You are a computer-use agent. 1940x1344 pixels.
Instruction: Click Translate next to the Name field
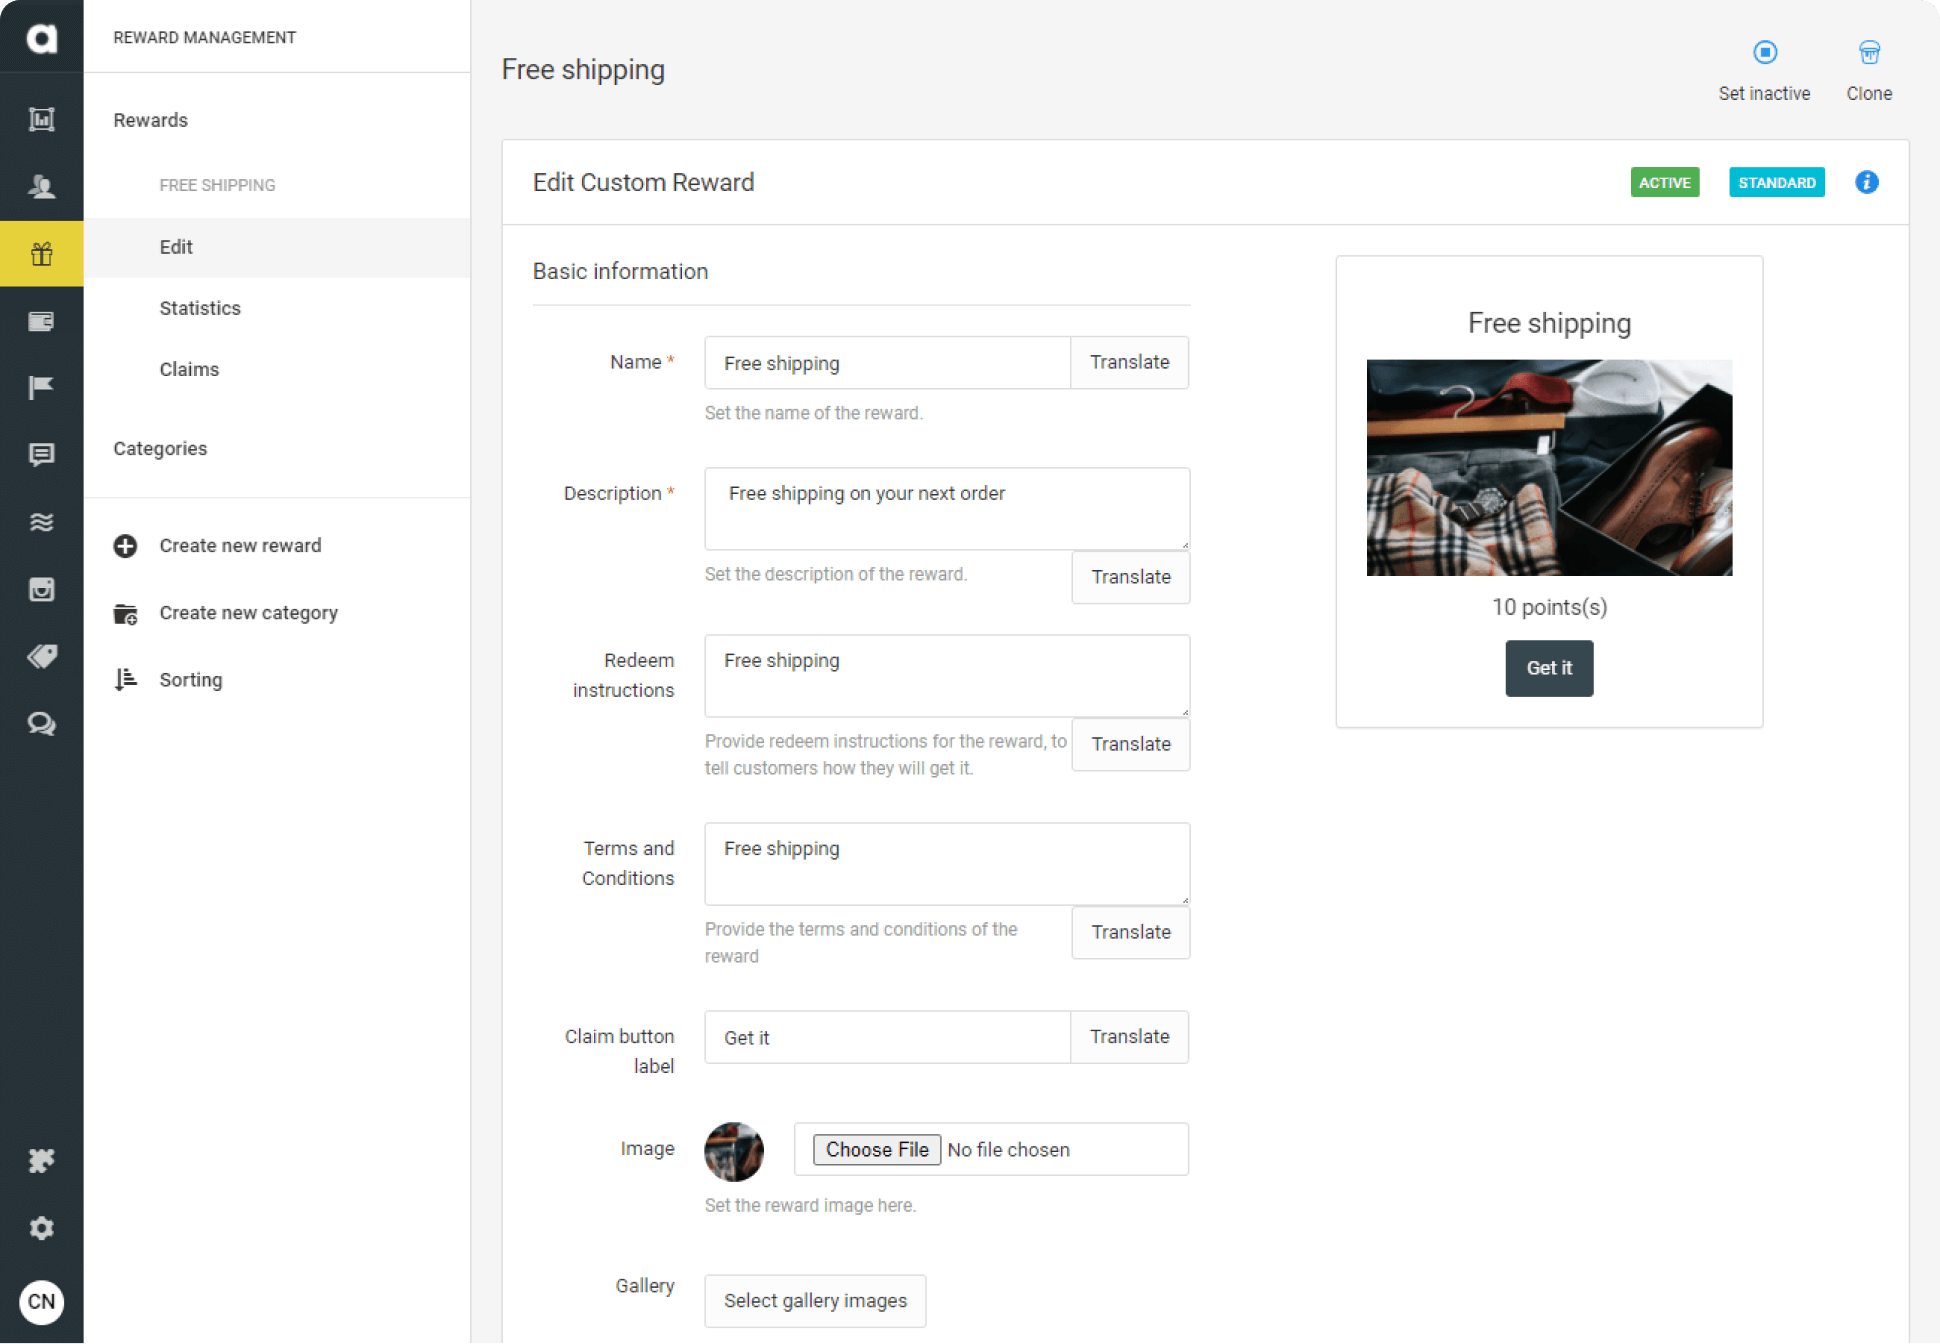(1129, 362)
